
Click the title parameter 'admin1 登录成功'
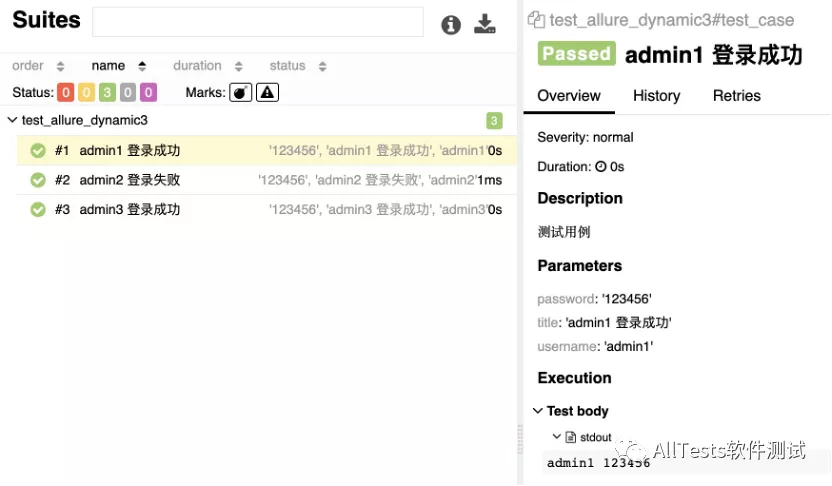(619, 323)
